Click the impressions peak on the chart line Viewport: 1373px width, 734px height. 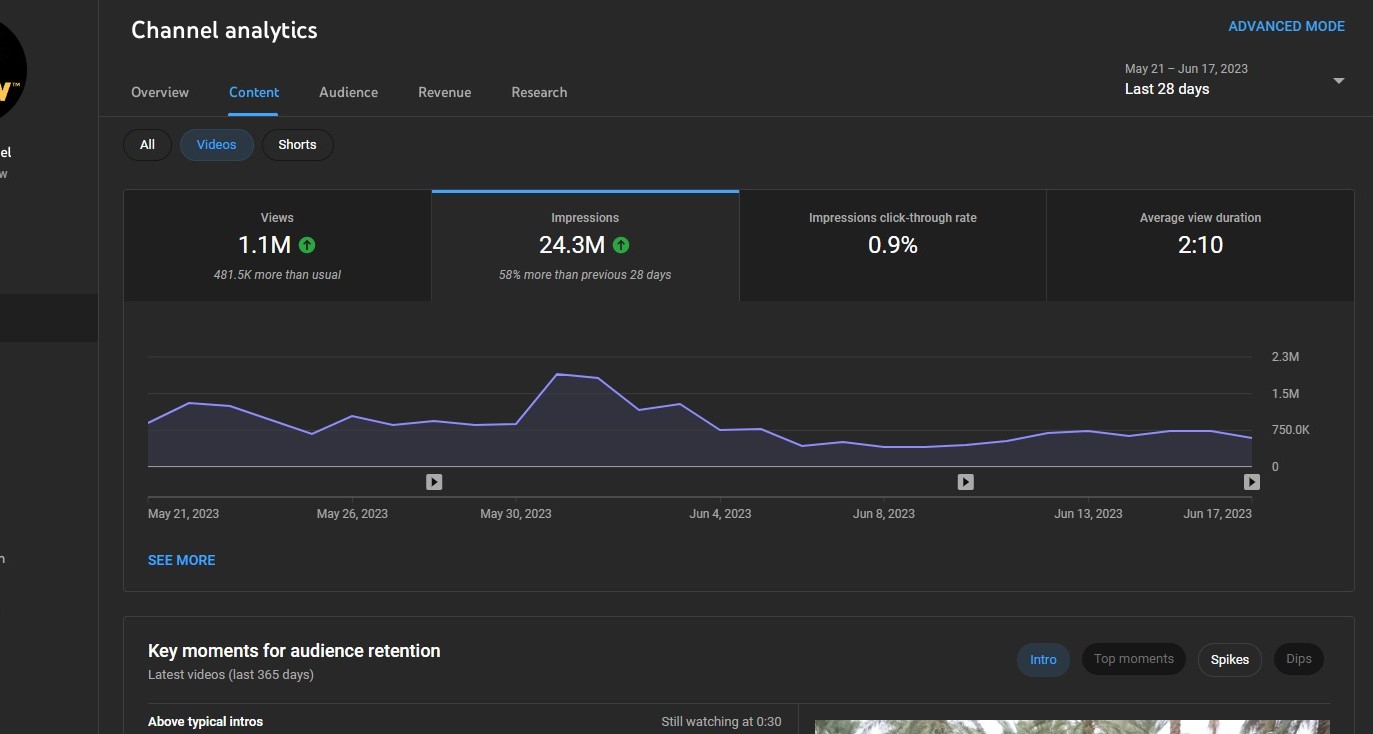coord(557,374)
